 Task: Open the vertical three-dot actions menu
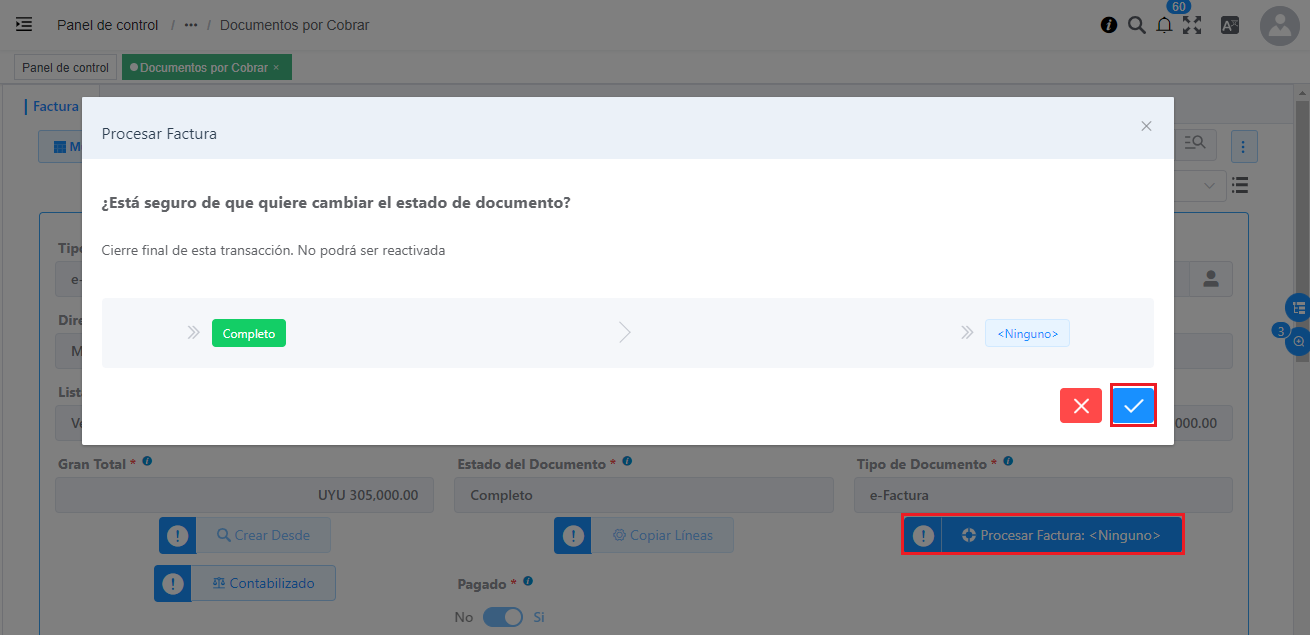tap(1243, 146)
